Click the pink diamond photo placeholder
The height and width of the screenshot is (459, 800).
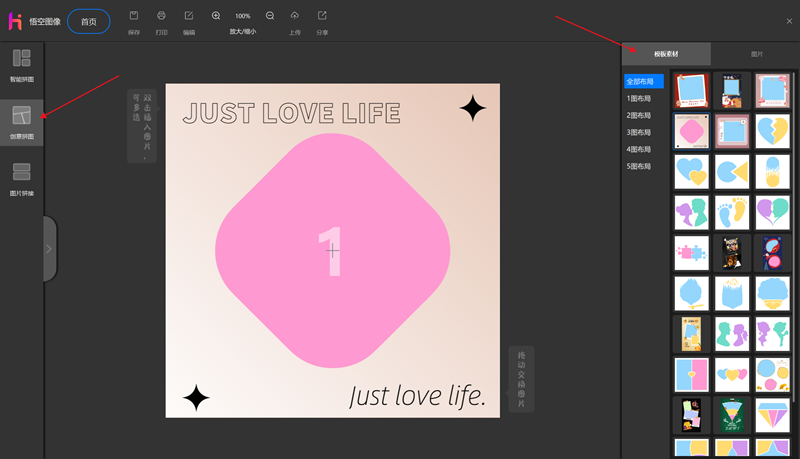coord(331,250)
